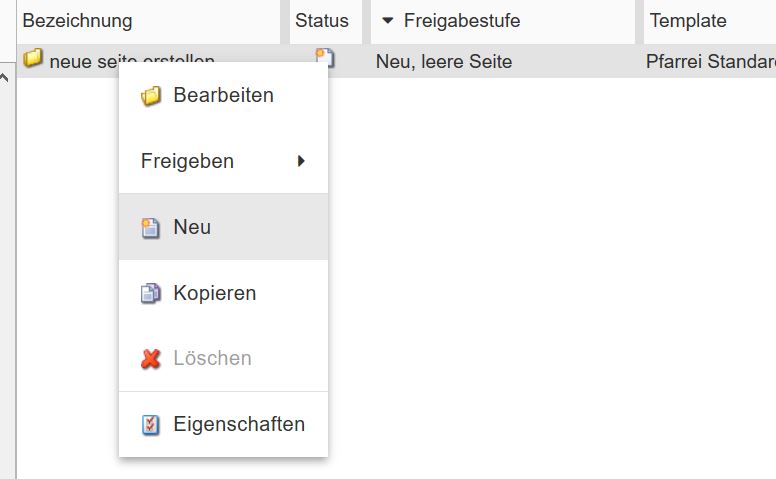Click the scroll-up arrow on the left edge
776x479 pixels.
click(6, 78)
